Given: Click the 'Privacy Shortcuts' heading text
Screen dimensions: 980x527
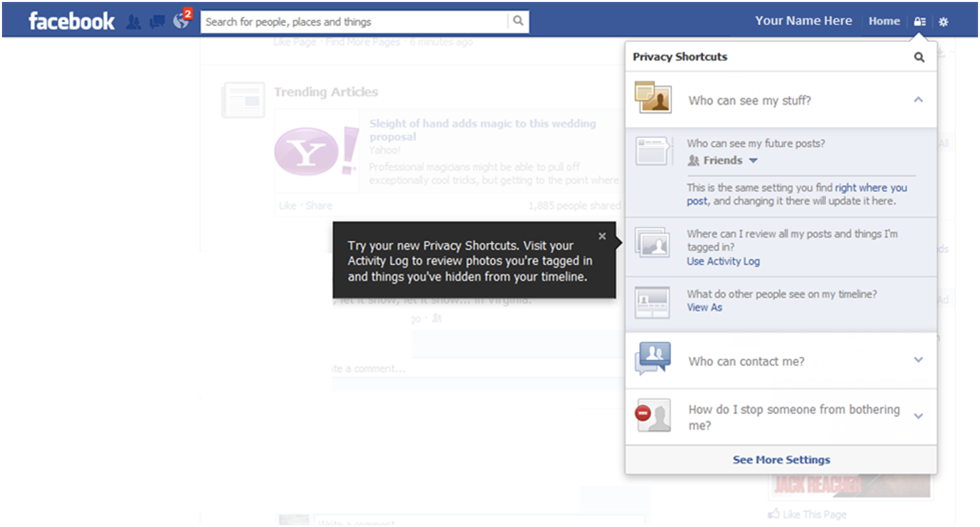Looking at the screenshot, I should tap(680, 57).
